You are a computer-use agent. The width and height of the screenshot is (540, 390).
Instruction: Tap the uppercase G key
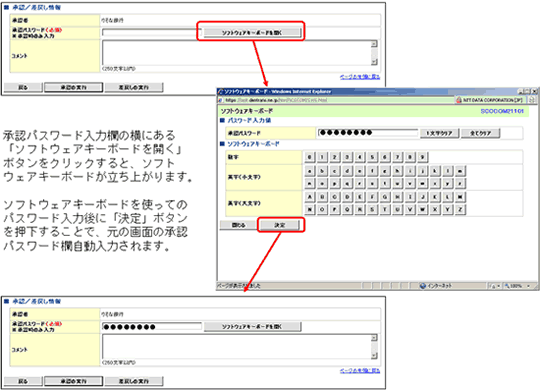coord(385,197)
